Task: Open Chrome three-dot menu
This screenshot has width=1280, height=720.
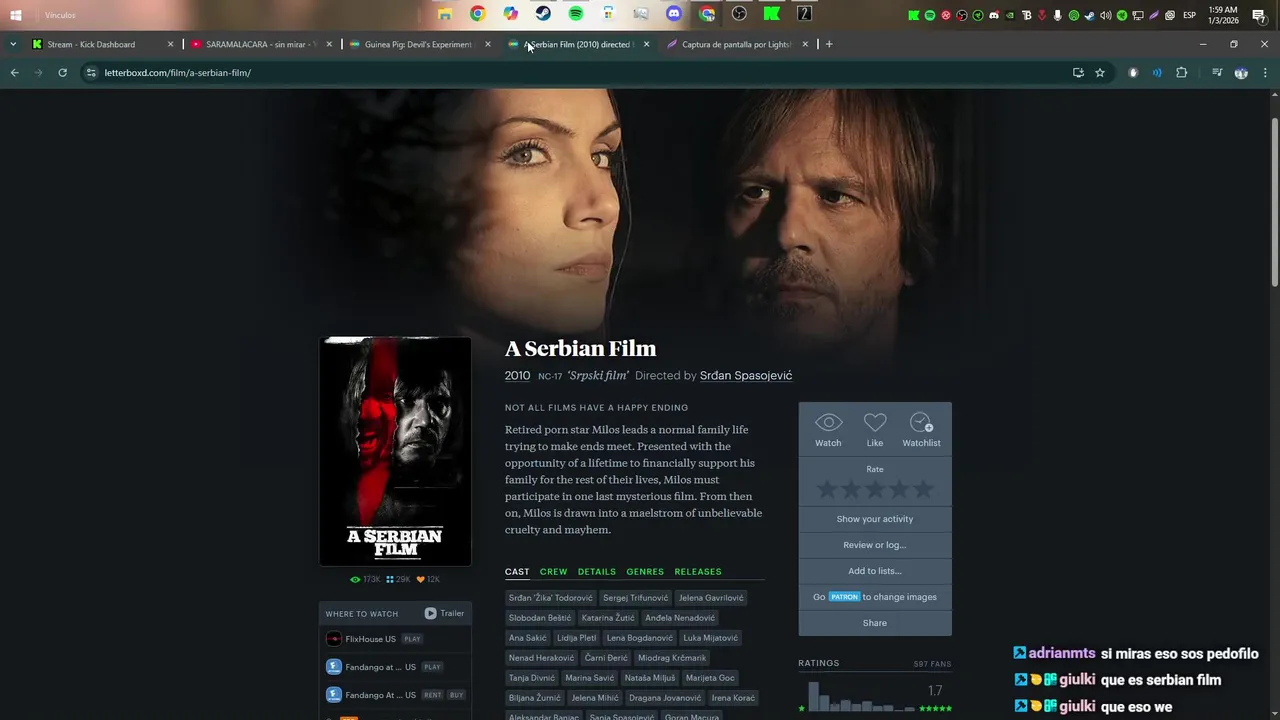Action: tap(1265, 73)
